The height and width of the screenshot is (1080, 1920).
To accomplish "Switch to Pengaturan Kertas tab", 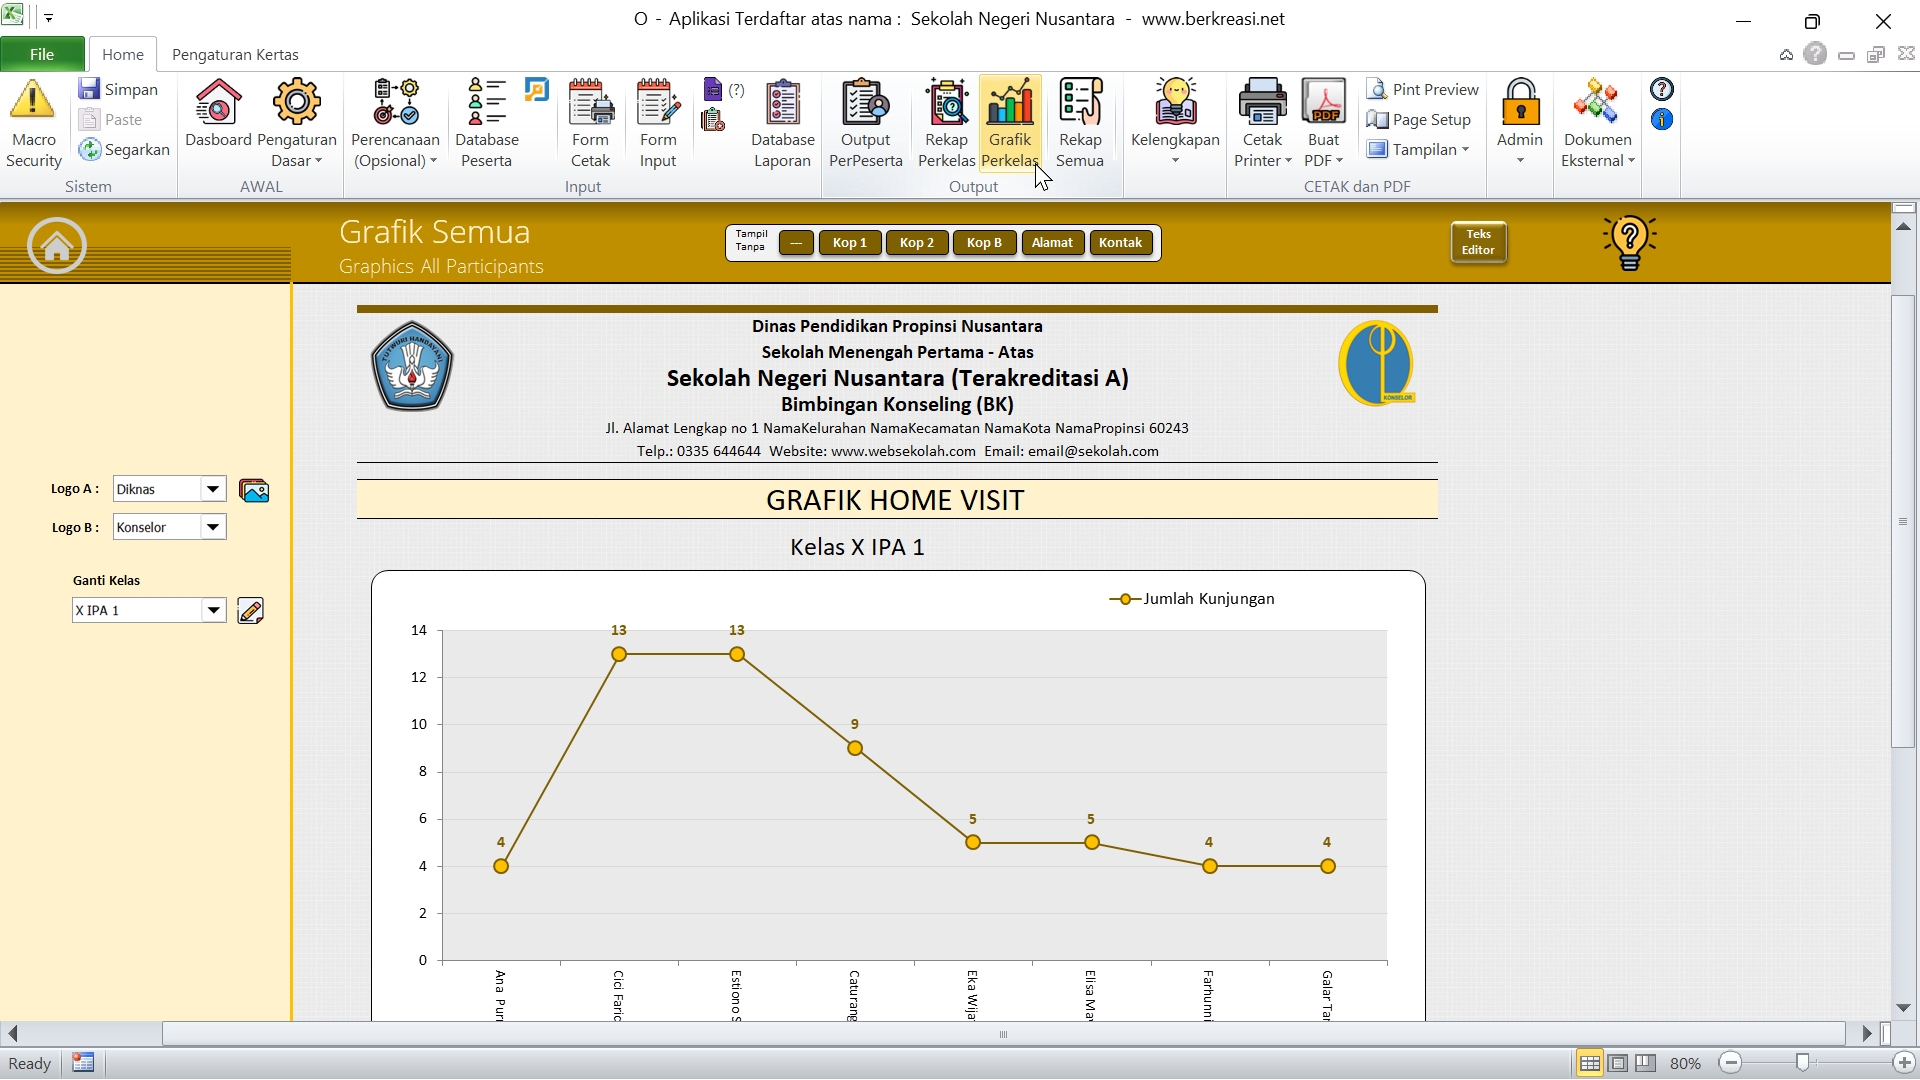I will coord(235,55).
